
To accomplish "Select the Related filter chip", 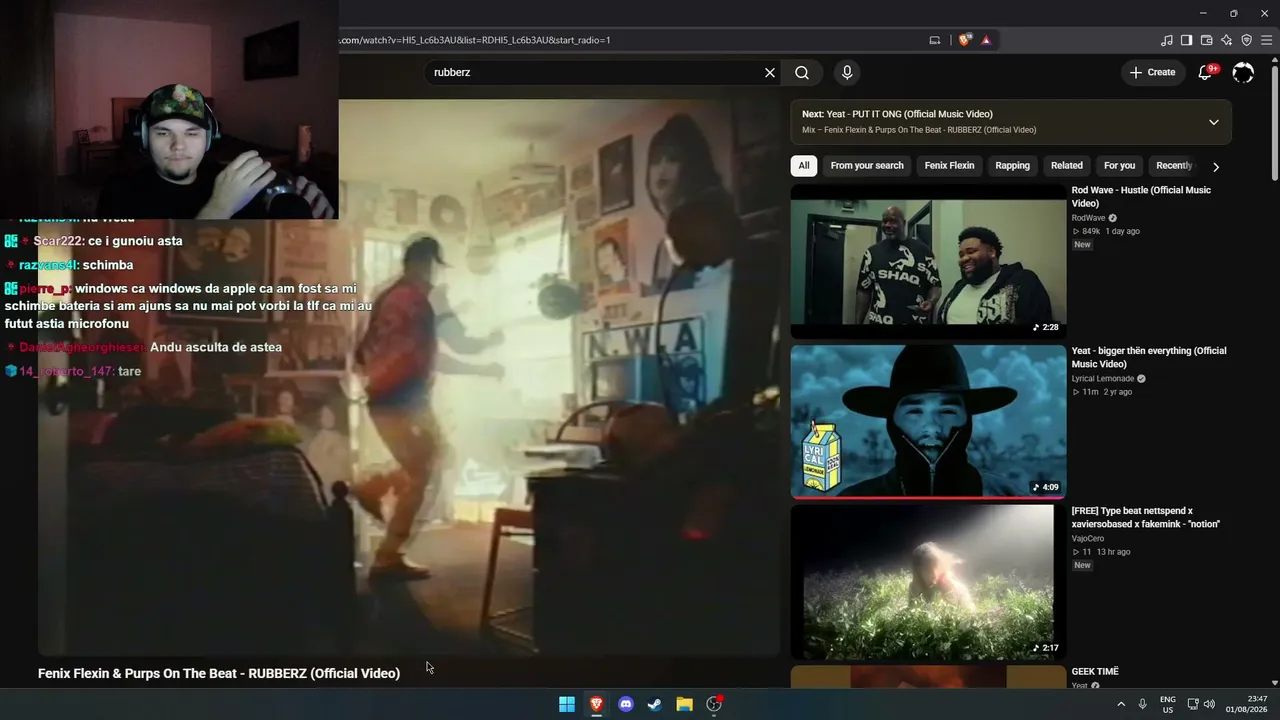I will tap(1067, 166).
